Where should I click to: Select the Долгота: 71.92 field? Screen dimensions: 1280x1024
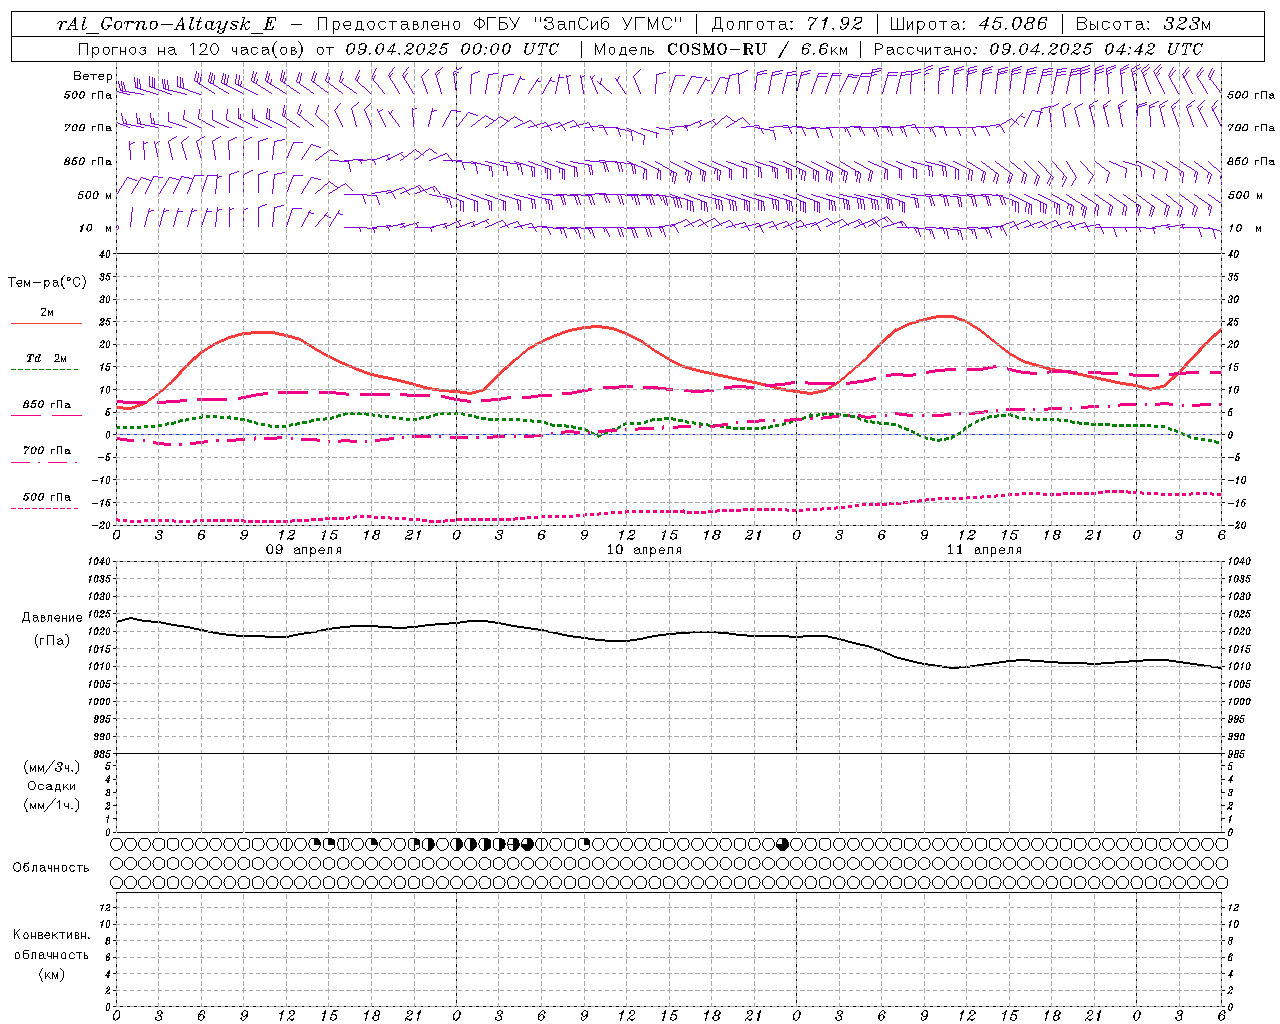787,24
